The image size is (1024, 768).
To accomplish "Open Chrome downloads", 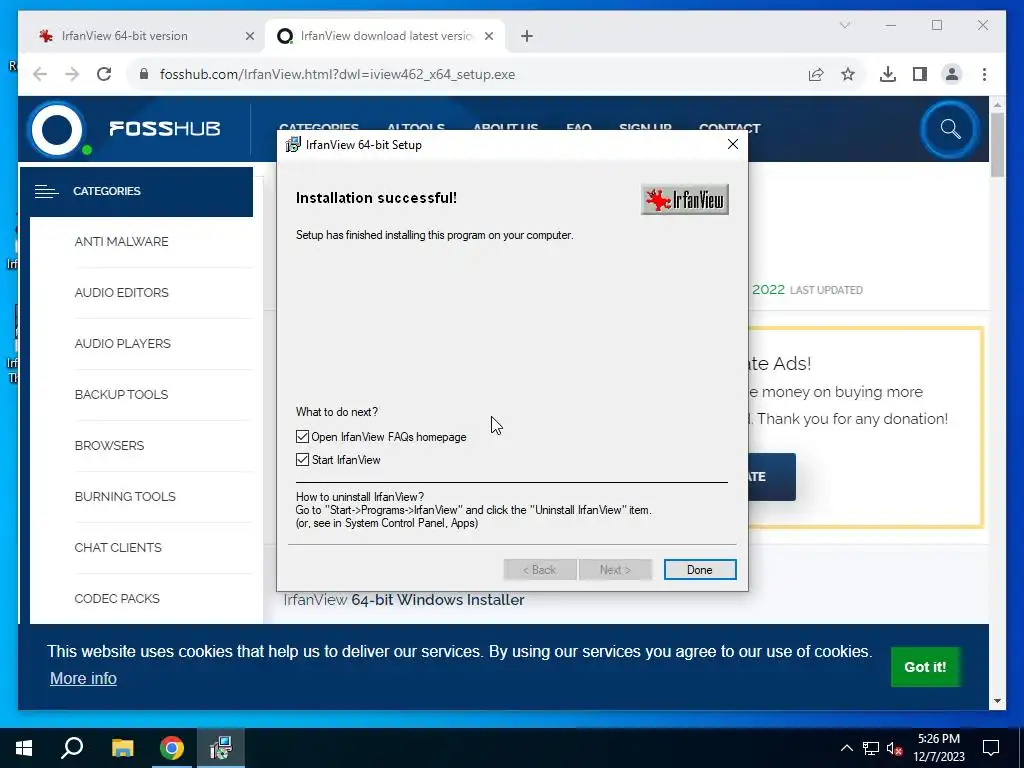I will [x=888, y=74].
